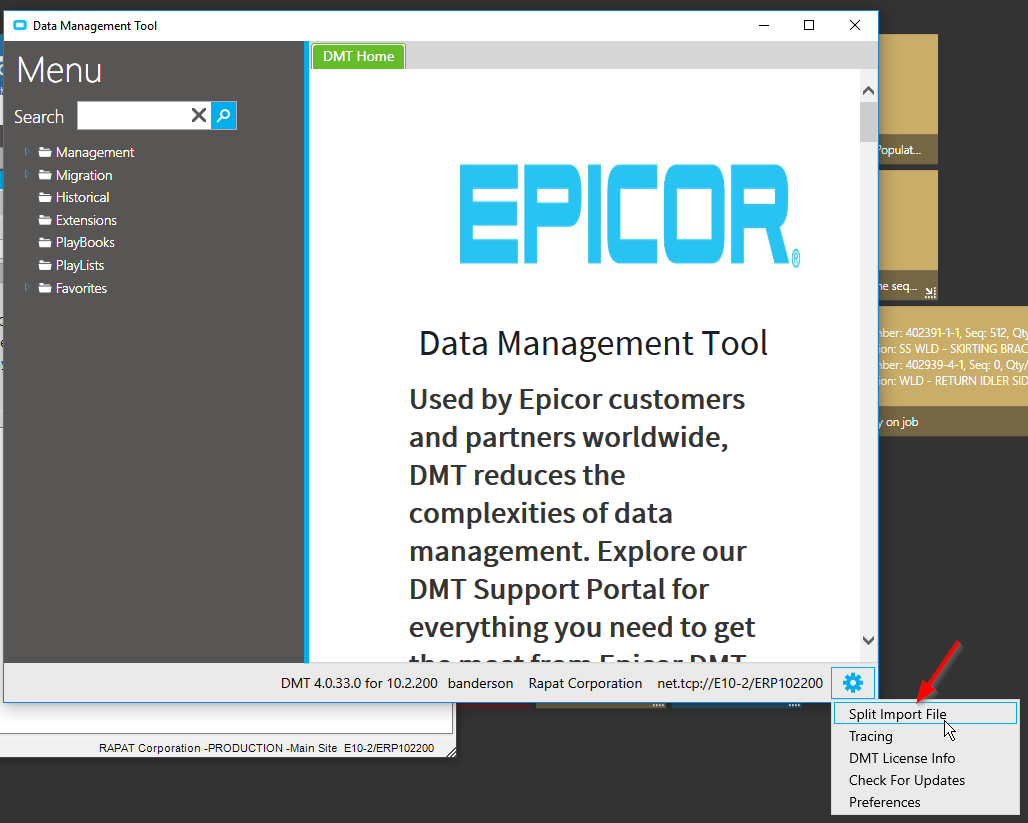Click the blue search magnifier button
1028x823 pixels.
pos(224,116)
